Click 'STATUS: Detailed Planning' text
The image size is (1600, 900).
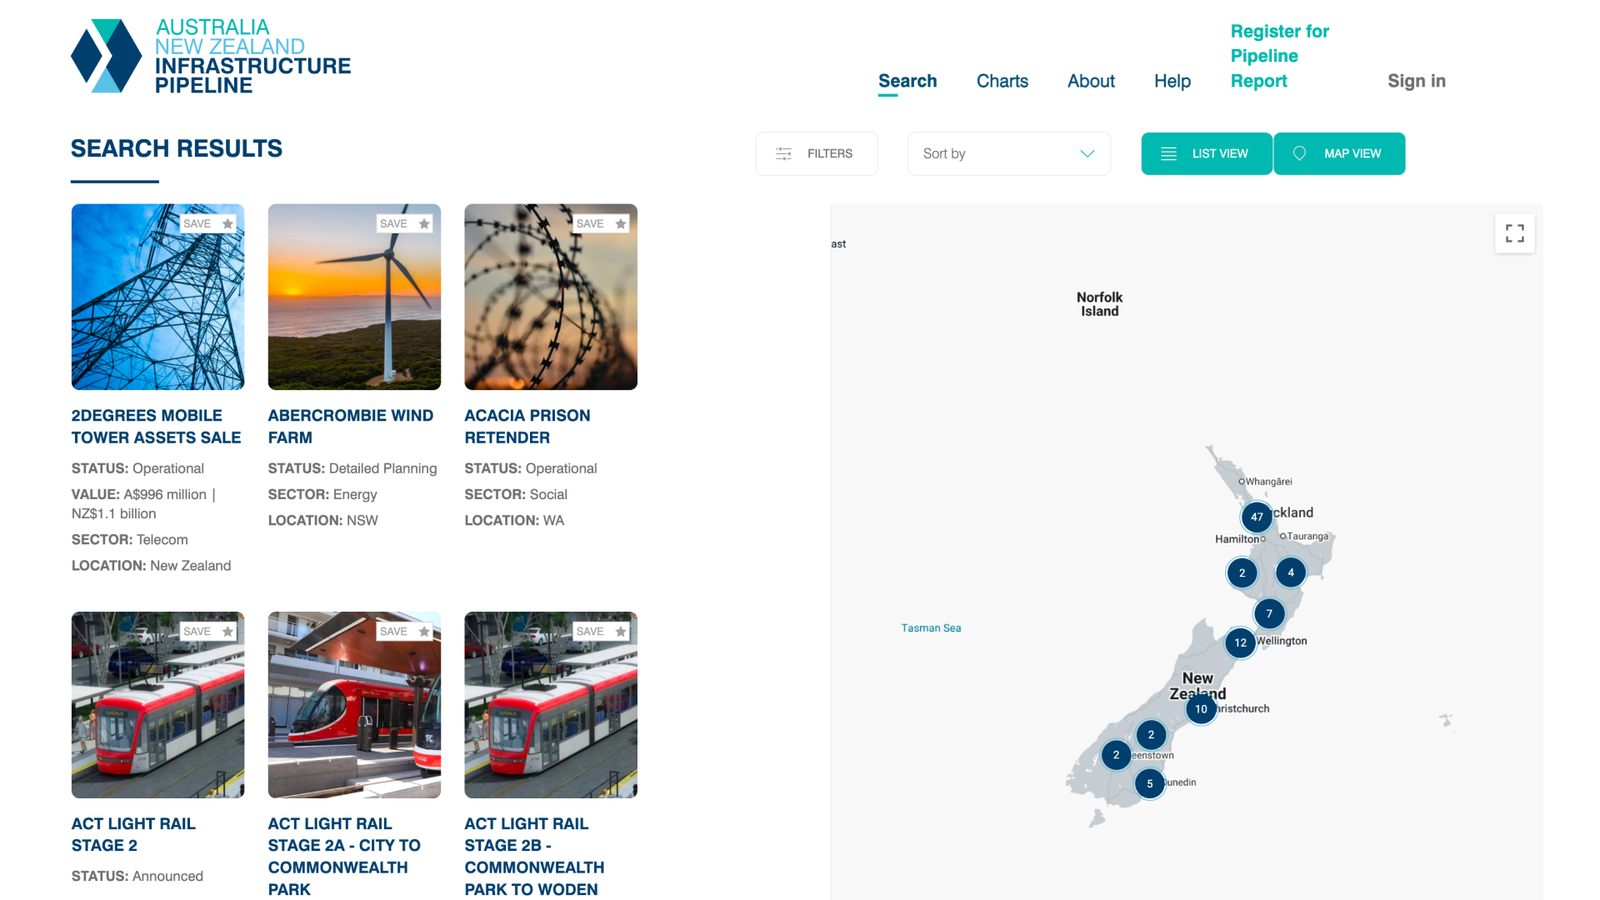352,468
